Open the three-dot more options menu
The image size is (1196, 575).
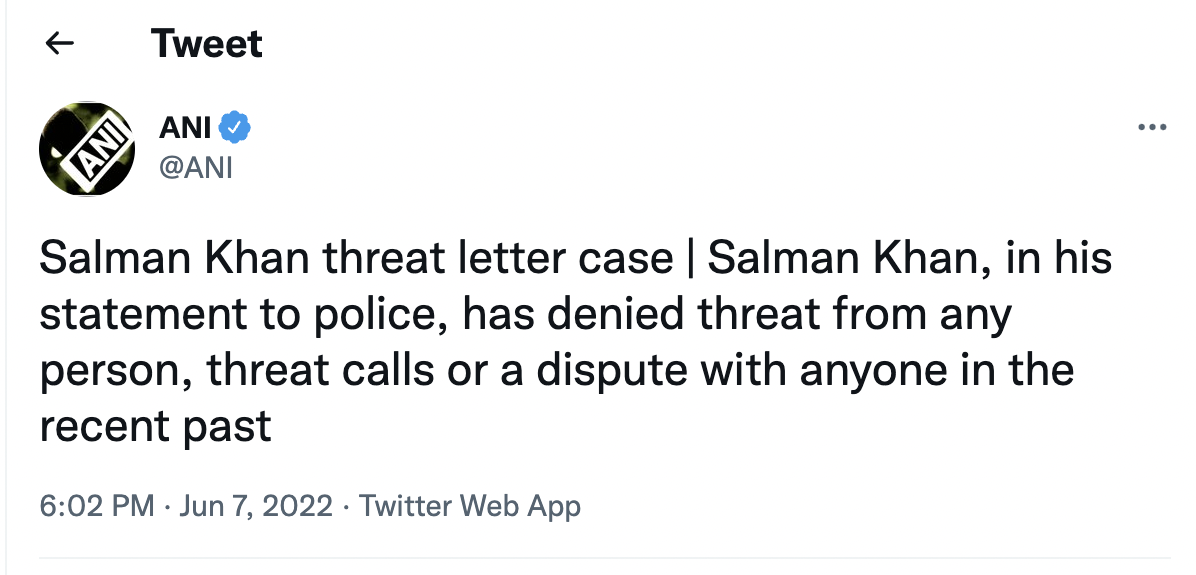click(1152, 127)
